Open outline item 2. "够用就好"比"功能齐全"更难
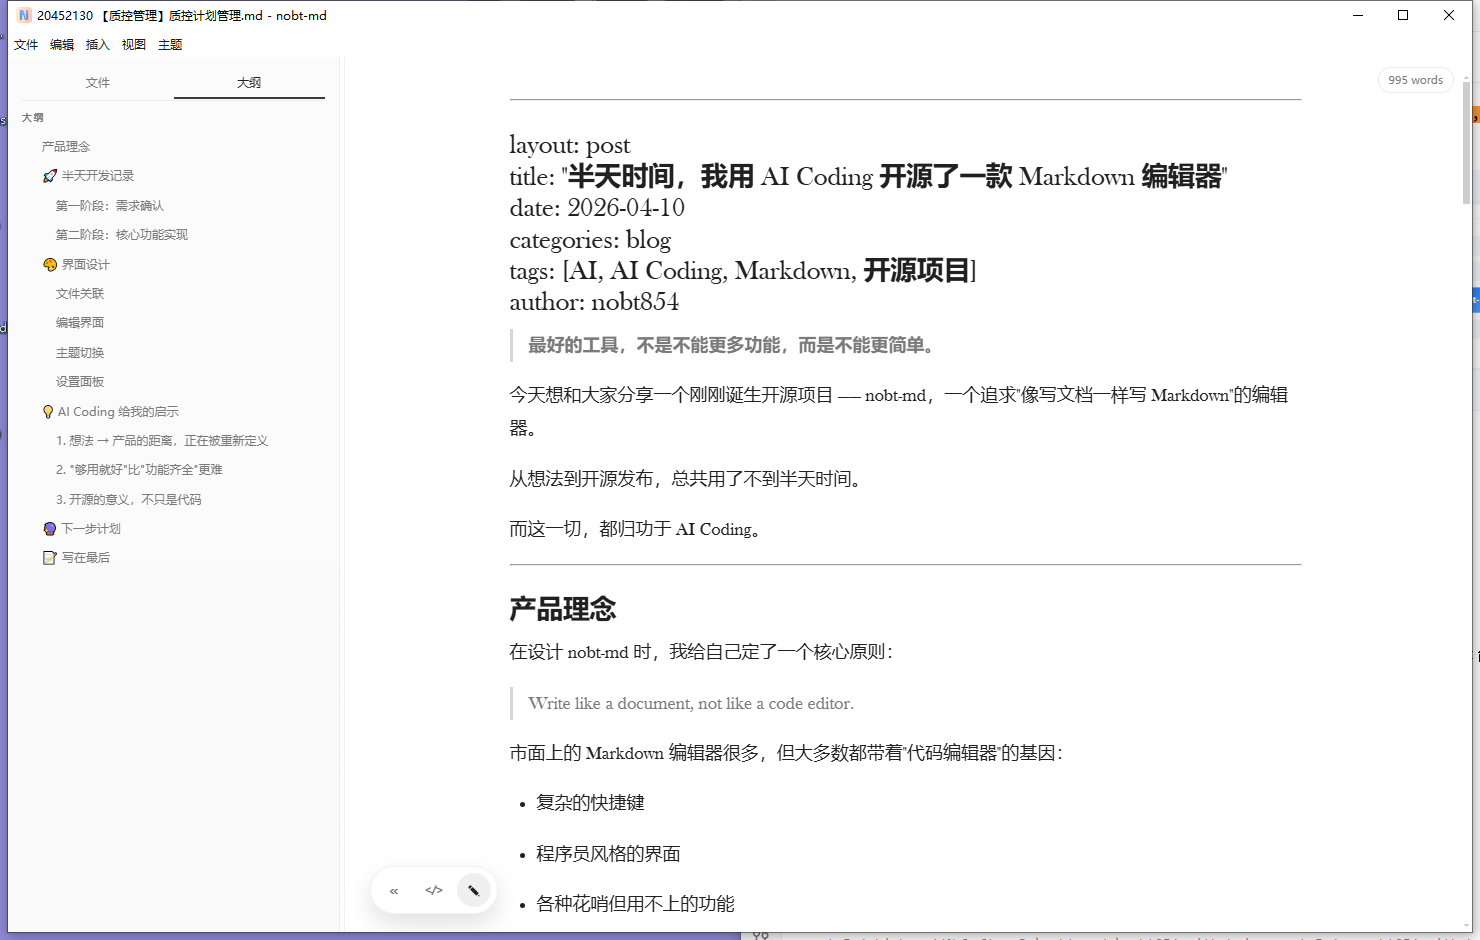 click(139, 470)
